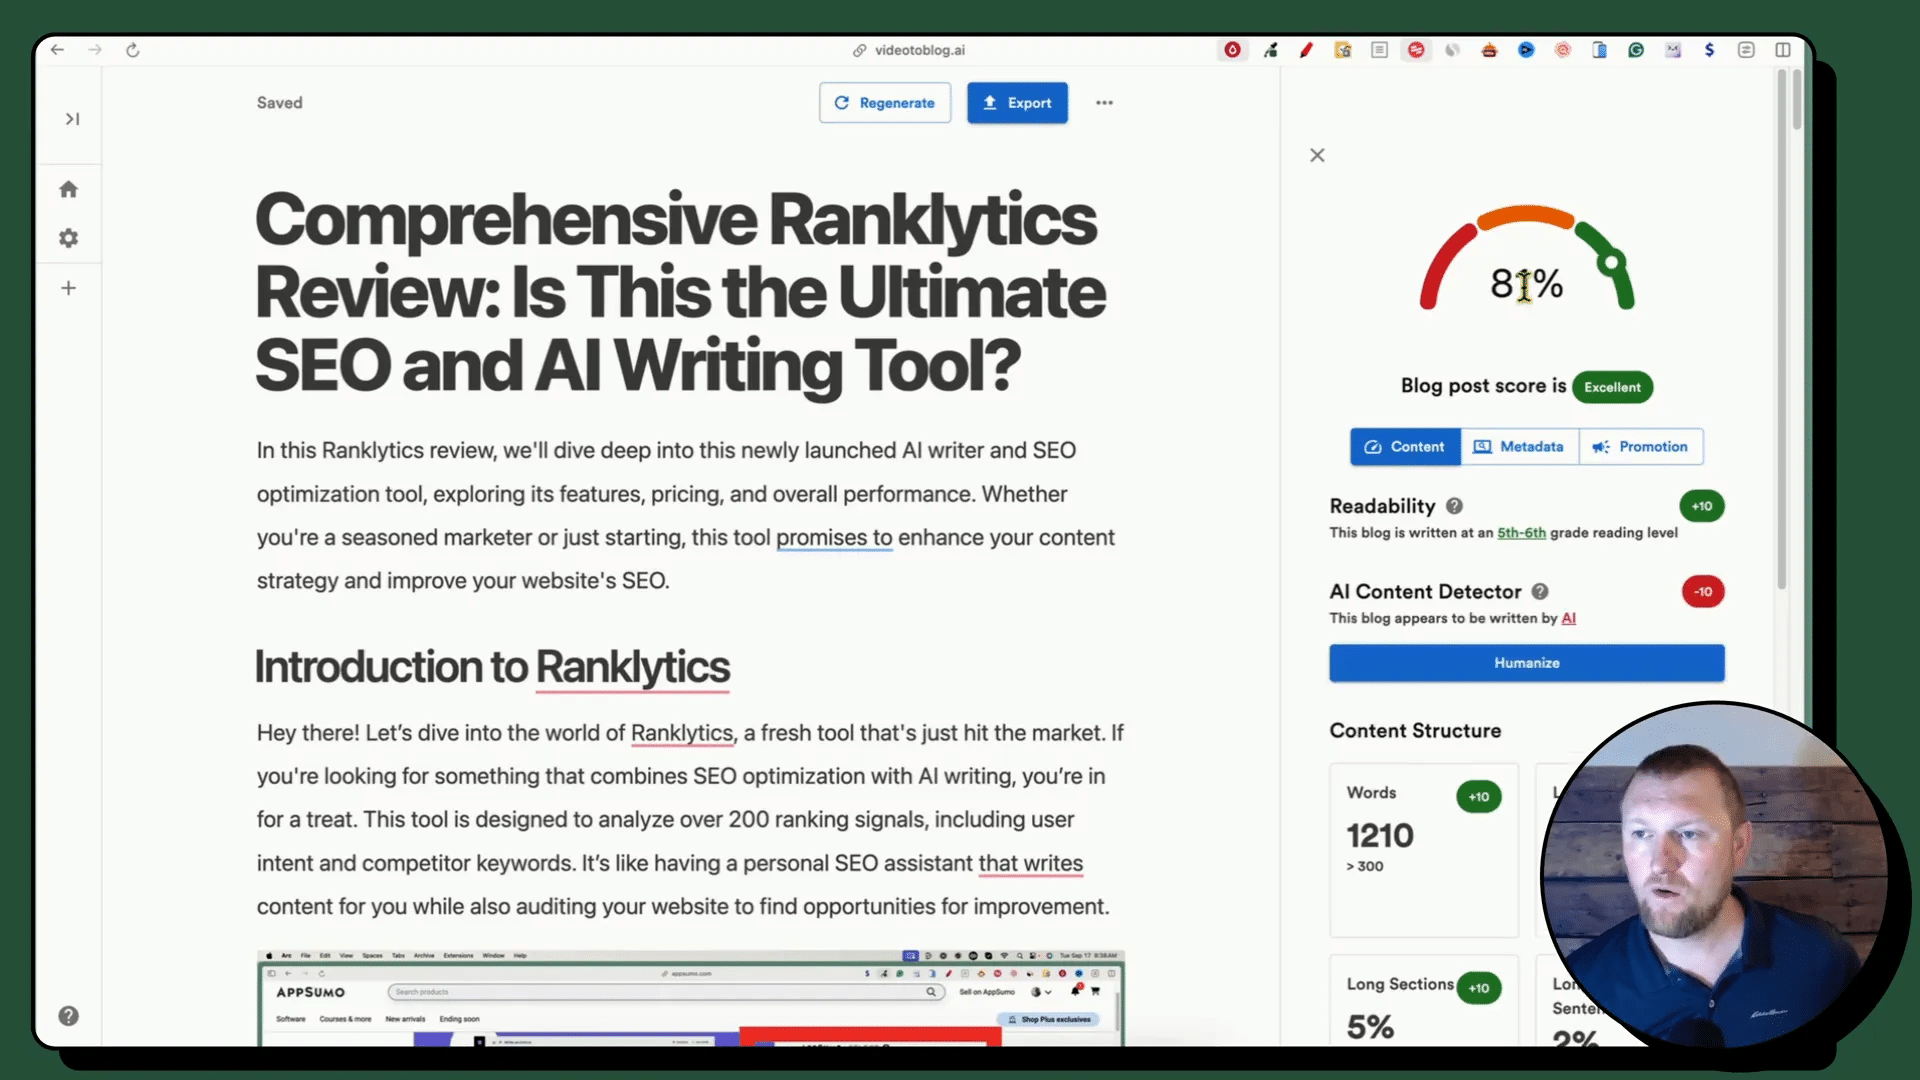Open the red marker pen extension

point(1306,50)
